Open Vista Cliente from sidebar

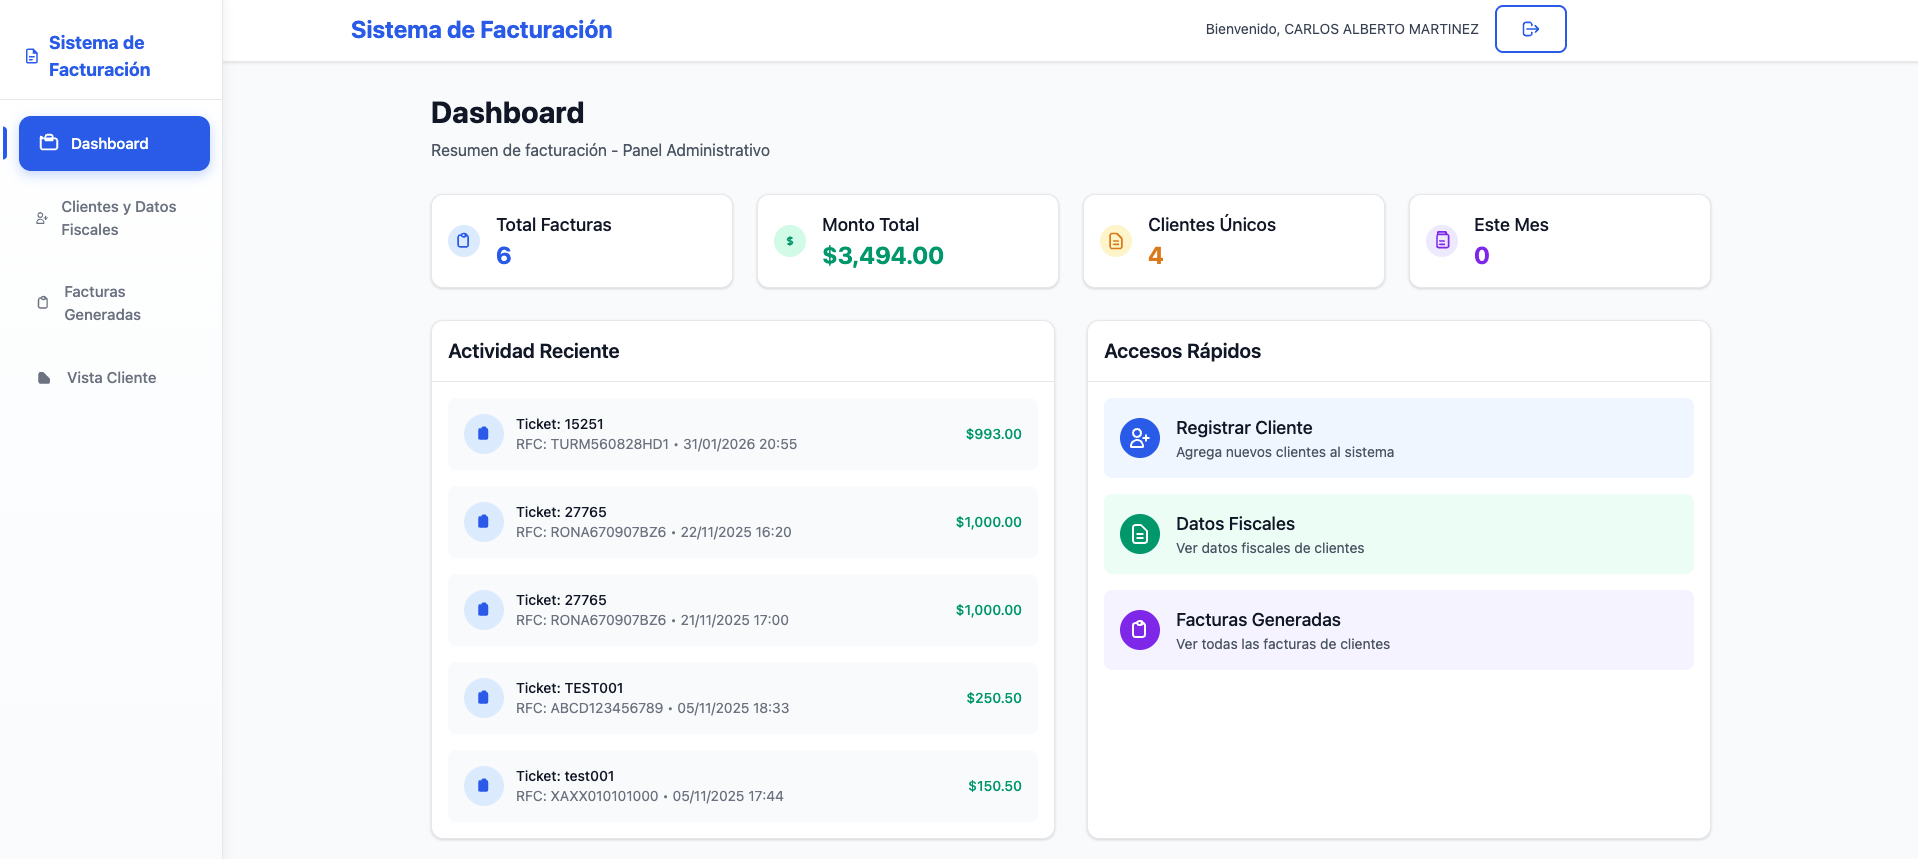[111, 378]
